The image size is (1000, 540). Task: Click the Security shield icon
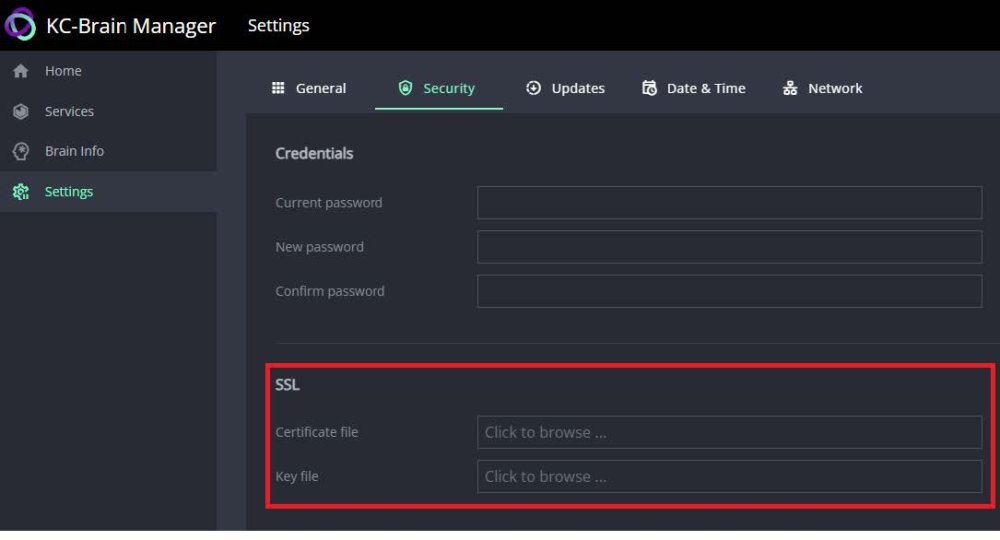pos(405,88)
